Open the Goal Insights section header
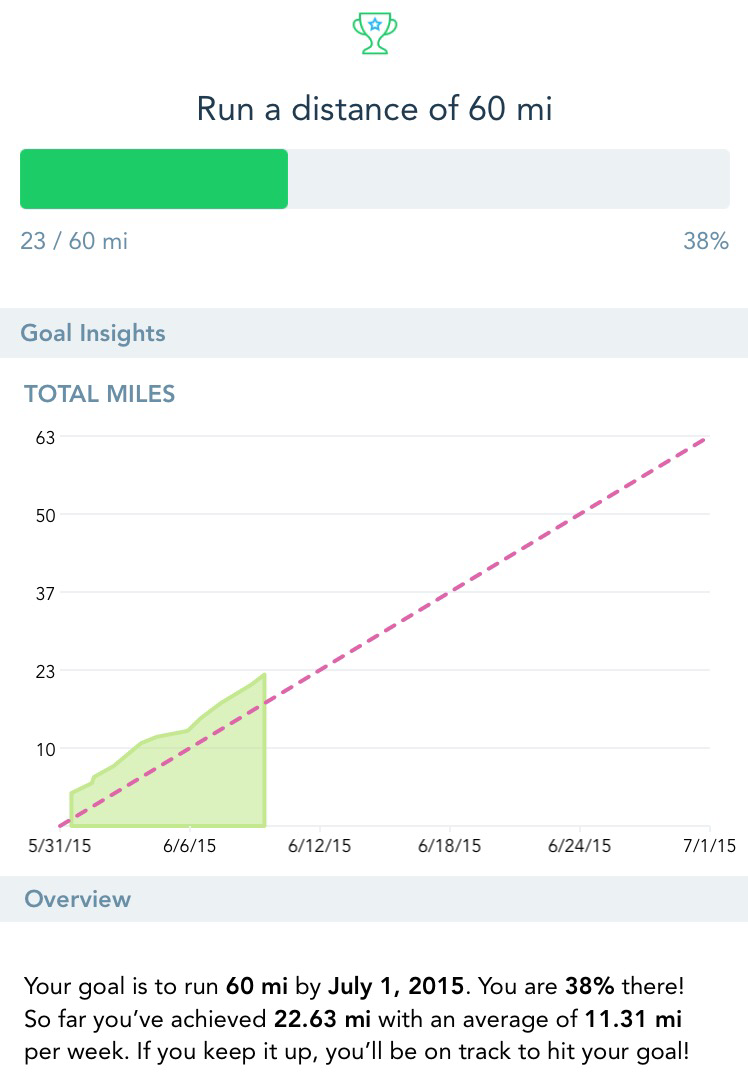Screen dimensions: 748x1076 tap(94, 333)
